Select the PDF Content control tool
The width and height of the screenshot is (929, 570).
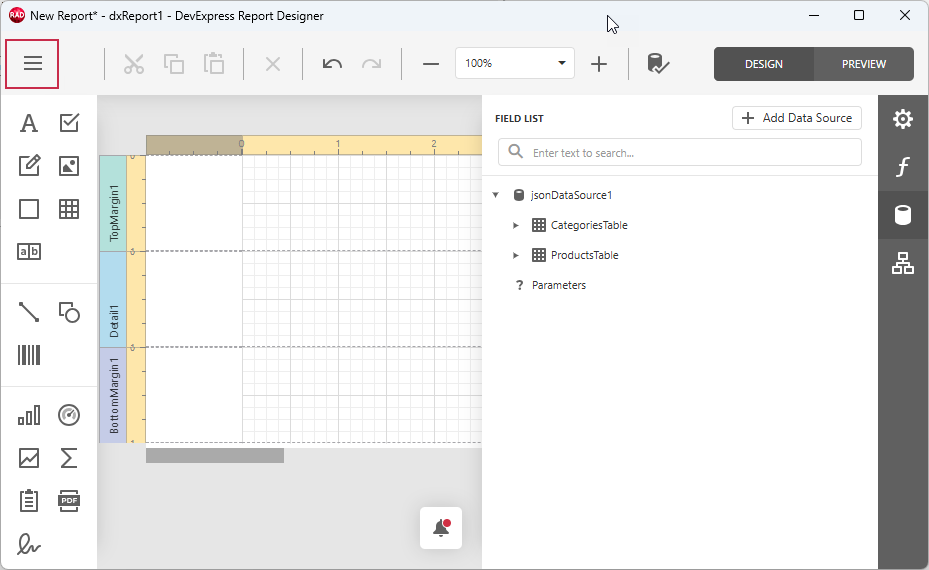pos(69,501)
